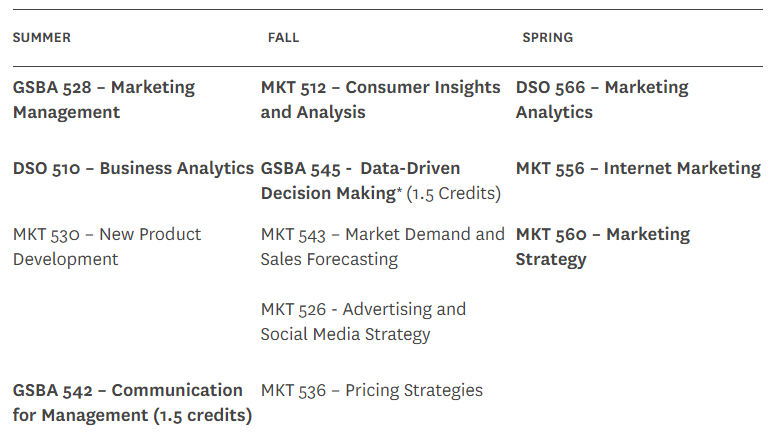Select MKT 530 New Product Development
This screenshot has width=776, height=432.
pyautogui.click(x=107, y=246)
